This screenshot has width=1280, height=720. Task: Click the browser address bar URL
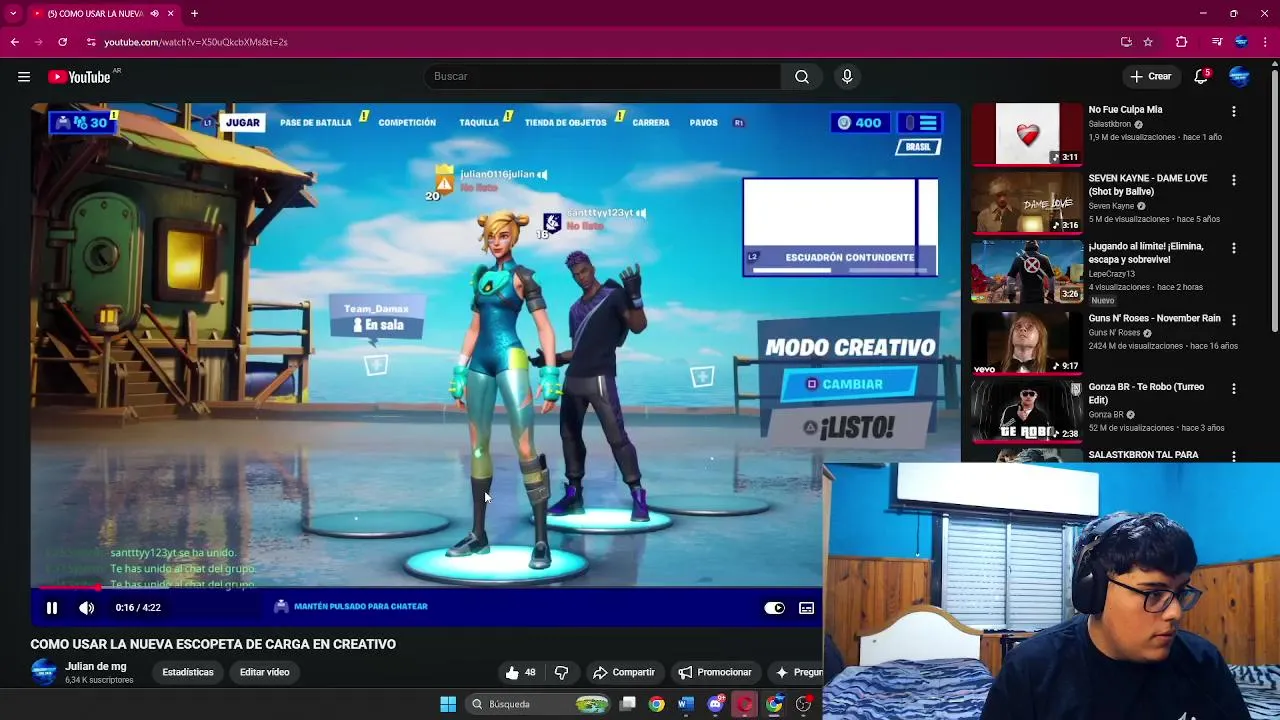(x=196, y=42)
